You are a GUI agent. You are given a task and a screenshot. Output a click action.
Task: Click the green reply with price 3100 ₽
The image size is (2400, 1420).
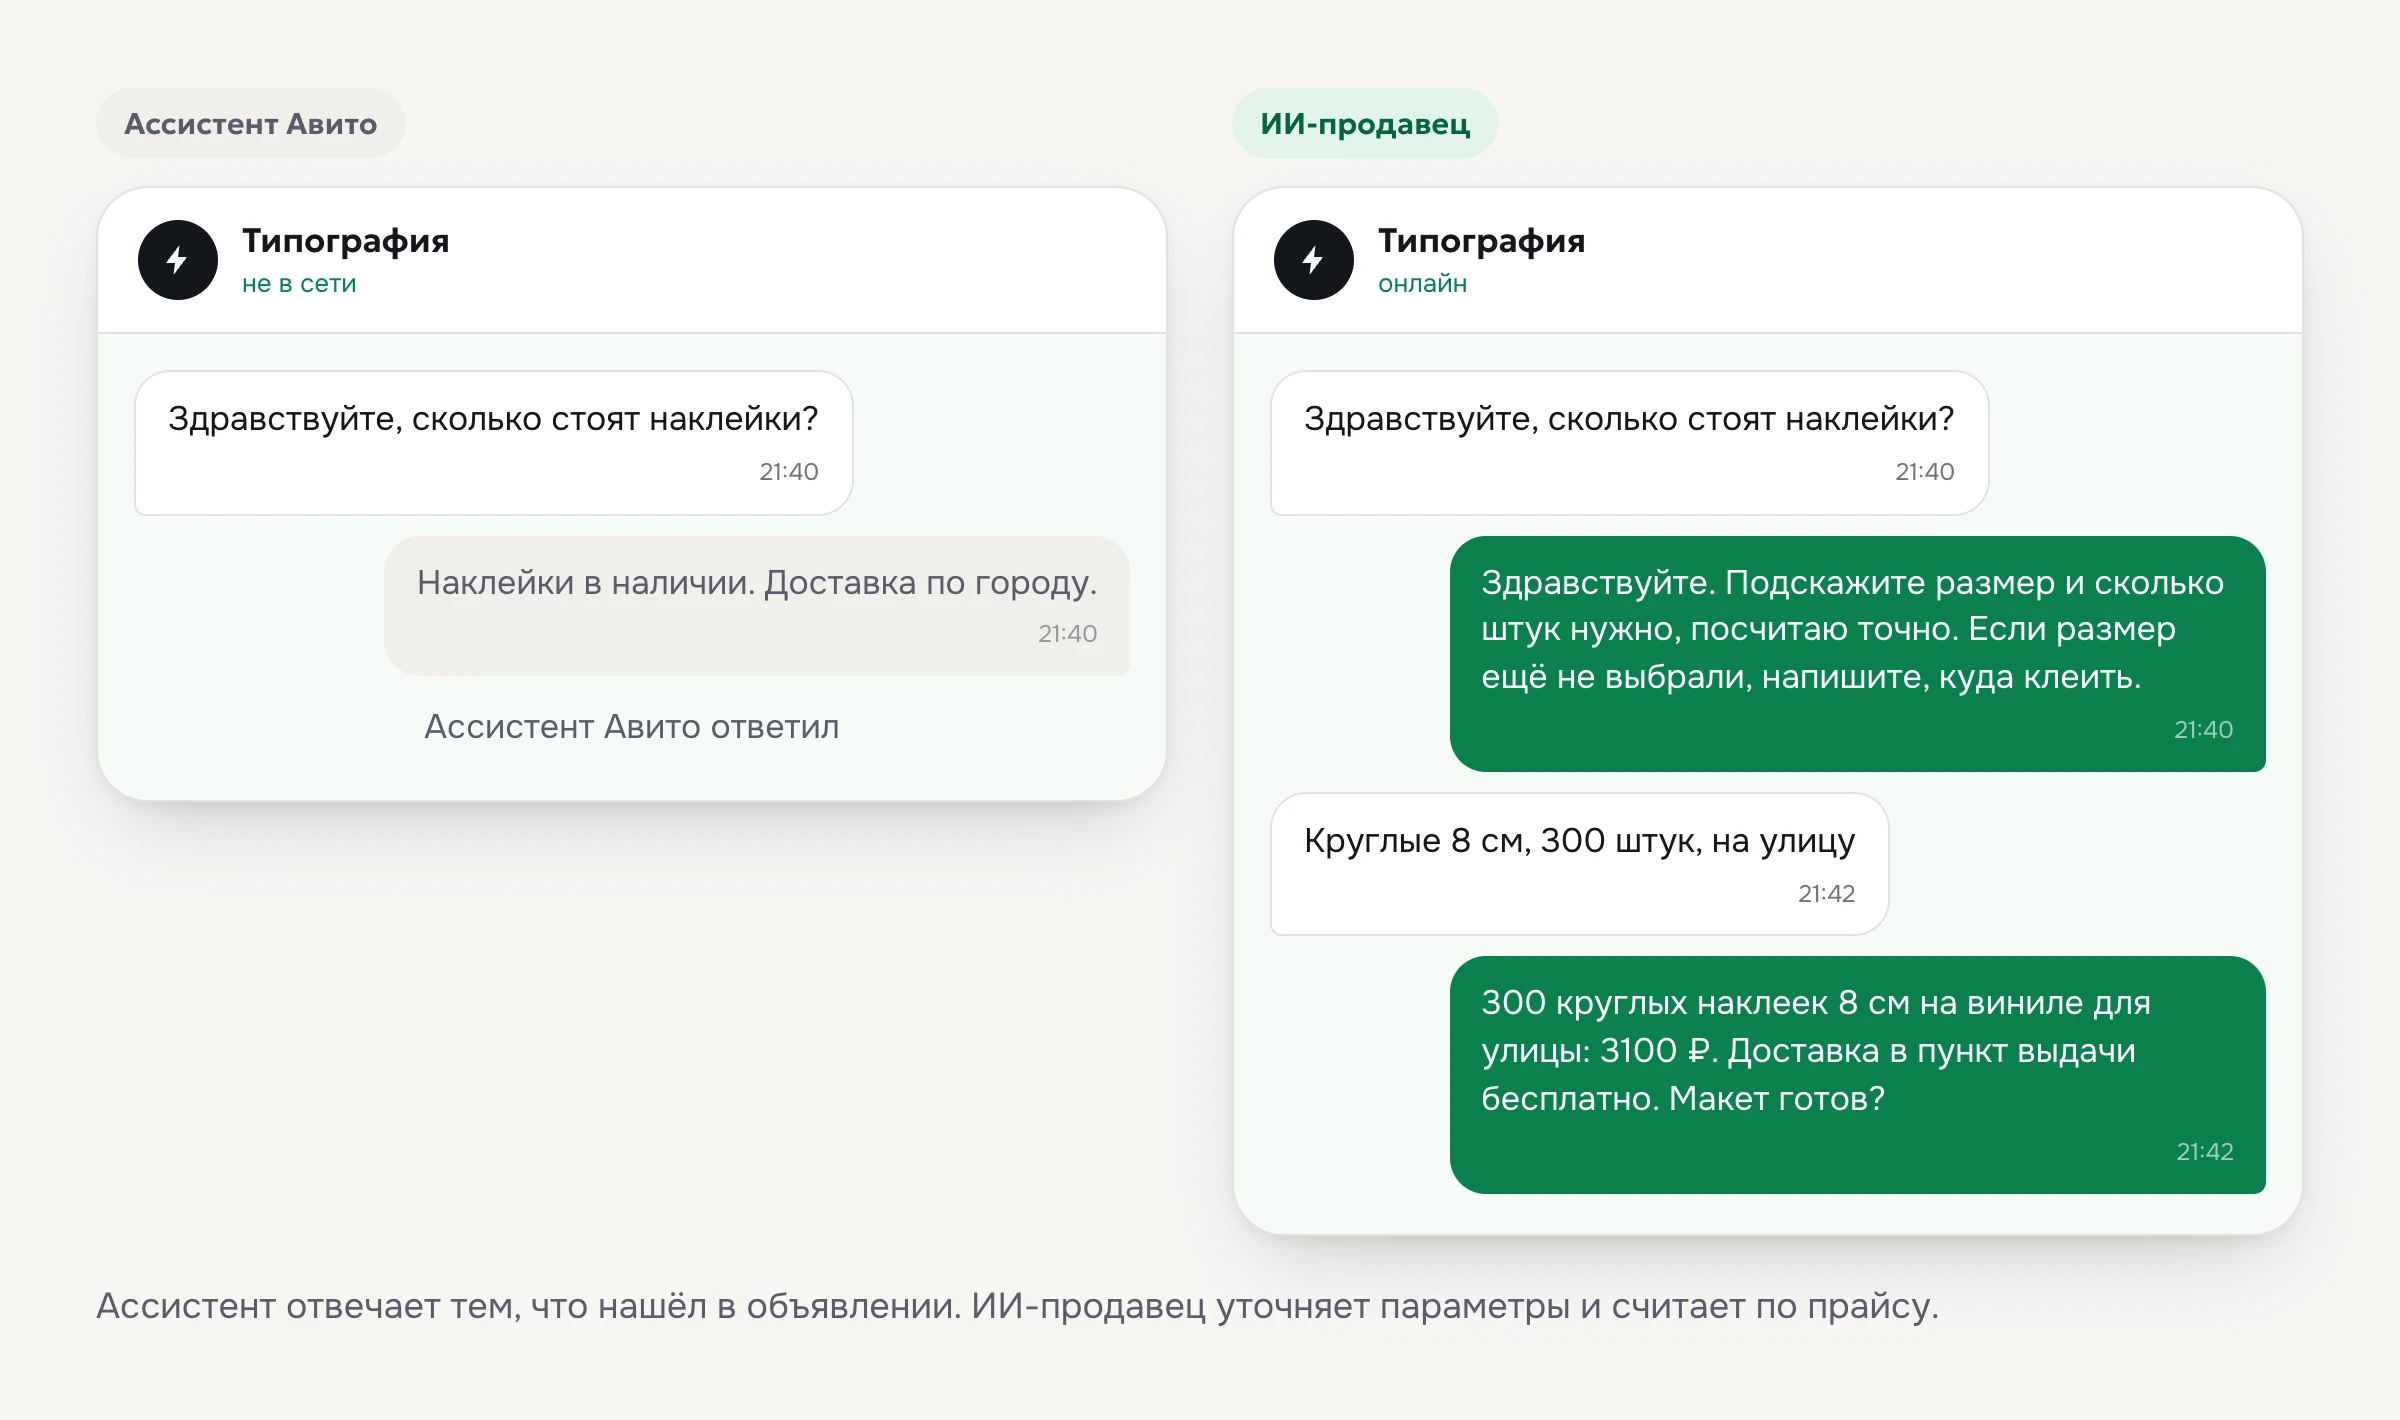[x=1858, y=1075]
